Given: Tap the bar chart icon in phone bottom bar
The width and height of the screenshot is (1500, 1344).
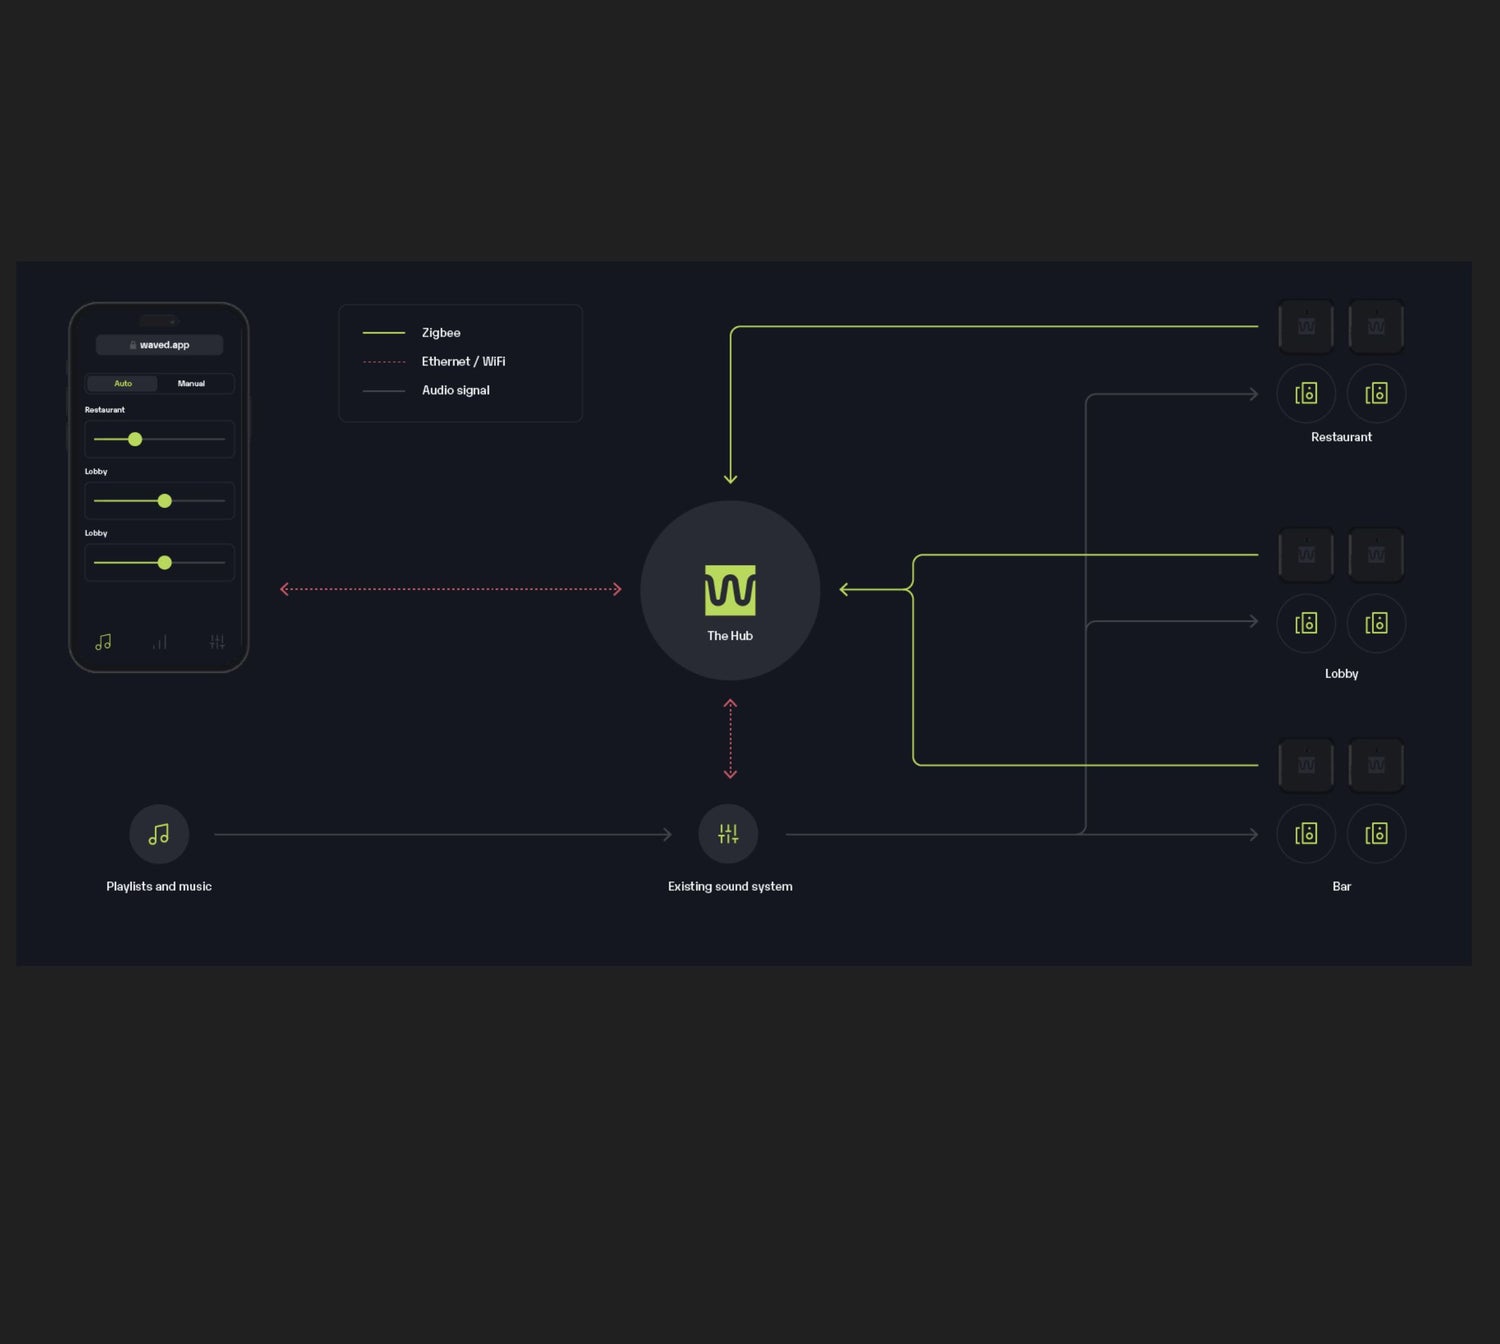Looking at the screenshot, I should (160, 642).
